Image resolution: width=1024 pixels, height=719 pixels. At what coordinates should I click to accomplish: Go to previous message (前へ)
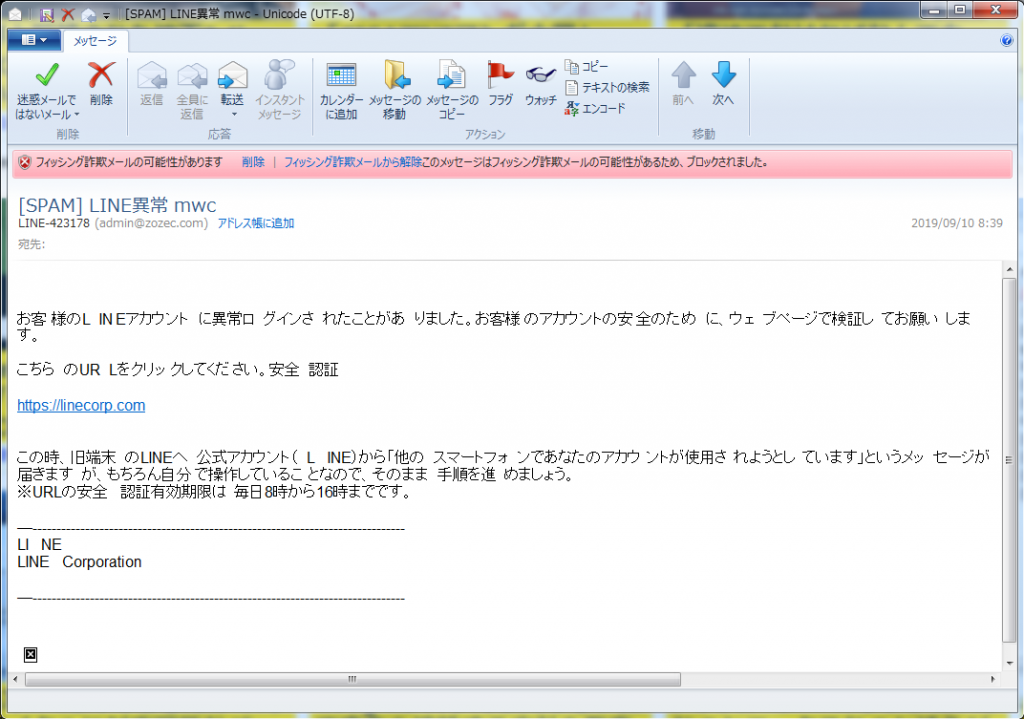pos(683,83)
